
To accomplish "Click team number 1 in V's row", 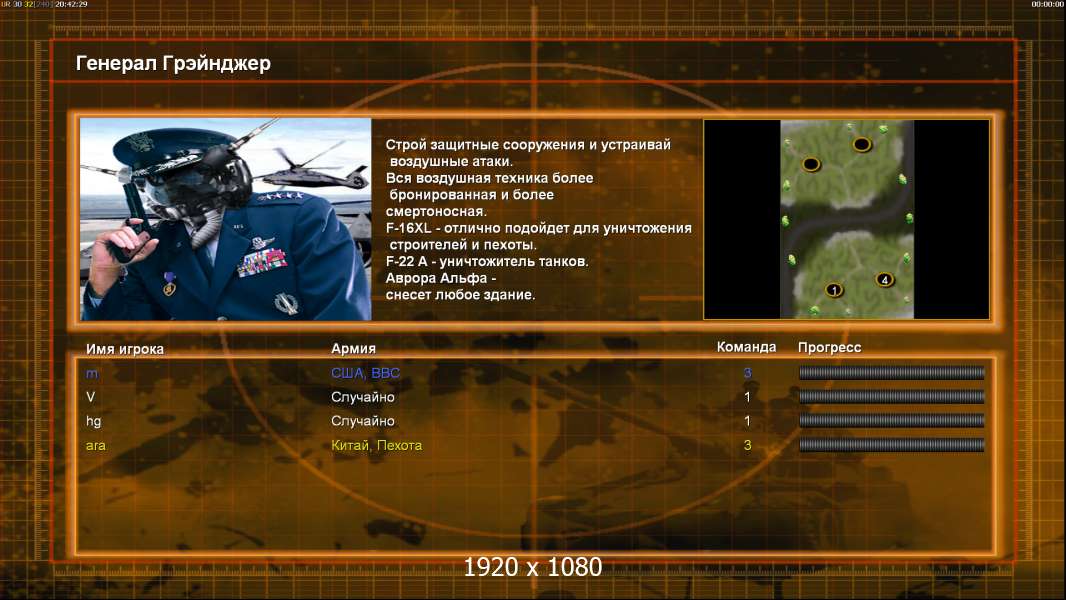I will tap(747, 397).
